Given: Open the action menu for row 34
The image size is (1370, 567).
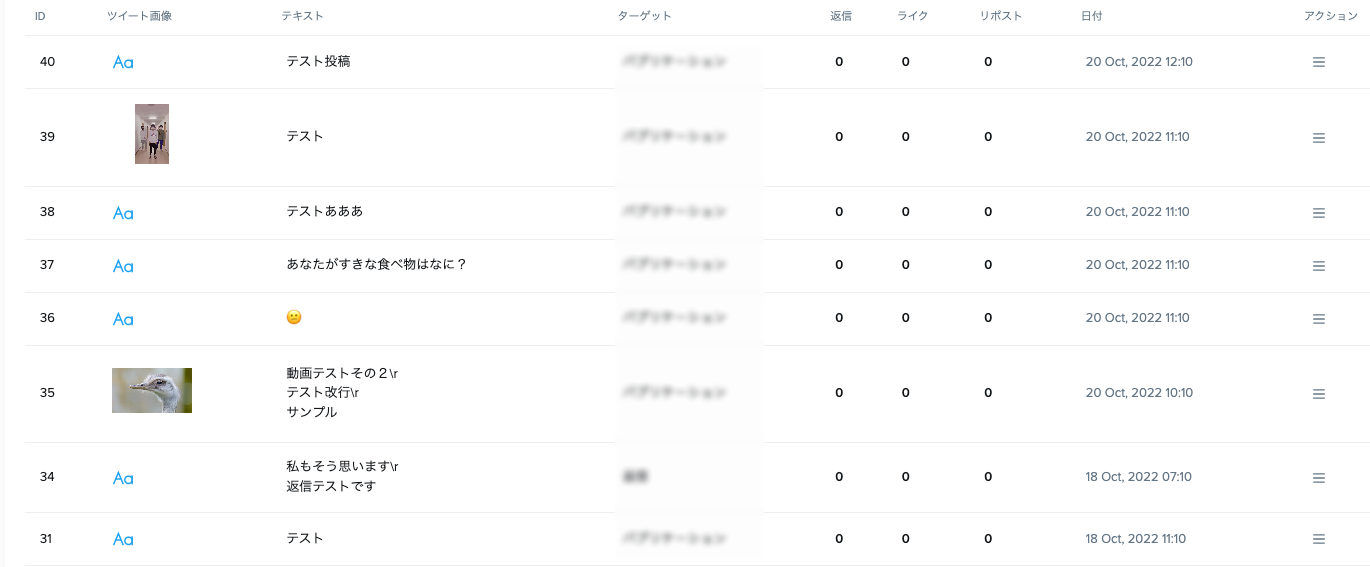Looking at the screenshot, I should click(1318, 478).
